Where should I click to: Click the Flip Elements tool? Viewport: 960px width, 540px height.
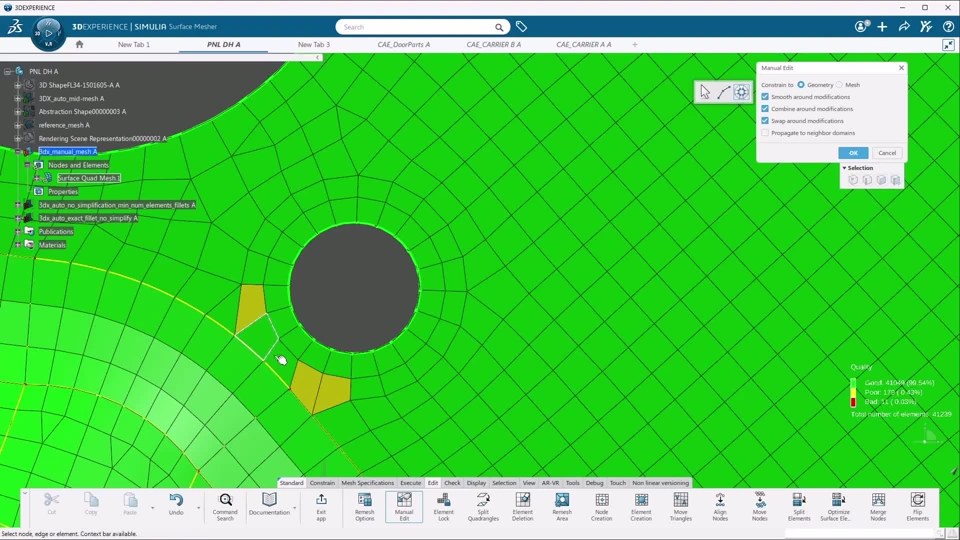(917, 506)
